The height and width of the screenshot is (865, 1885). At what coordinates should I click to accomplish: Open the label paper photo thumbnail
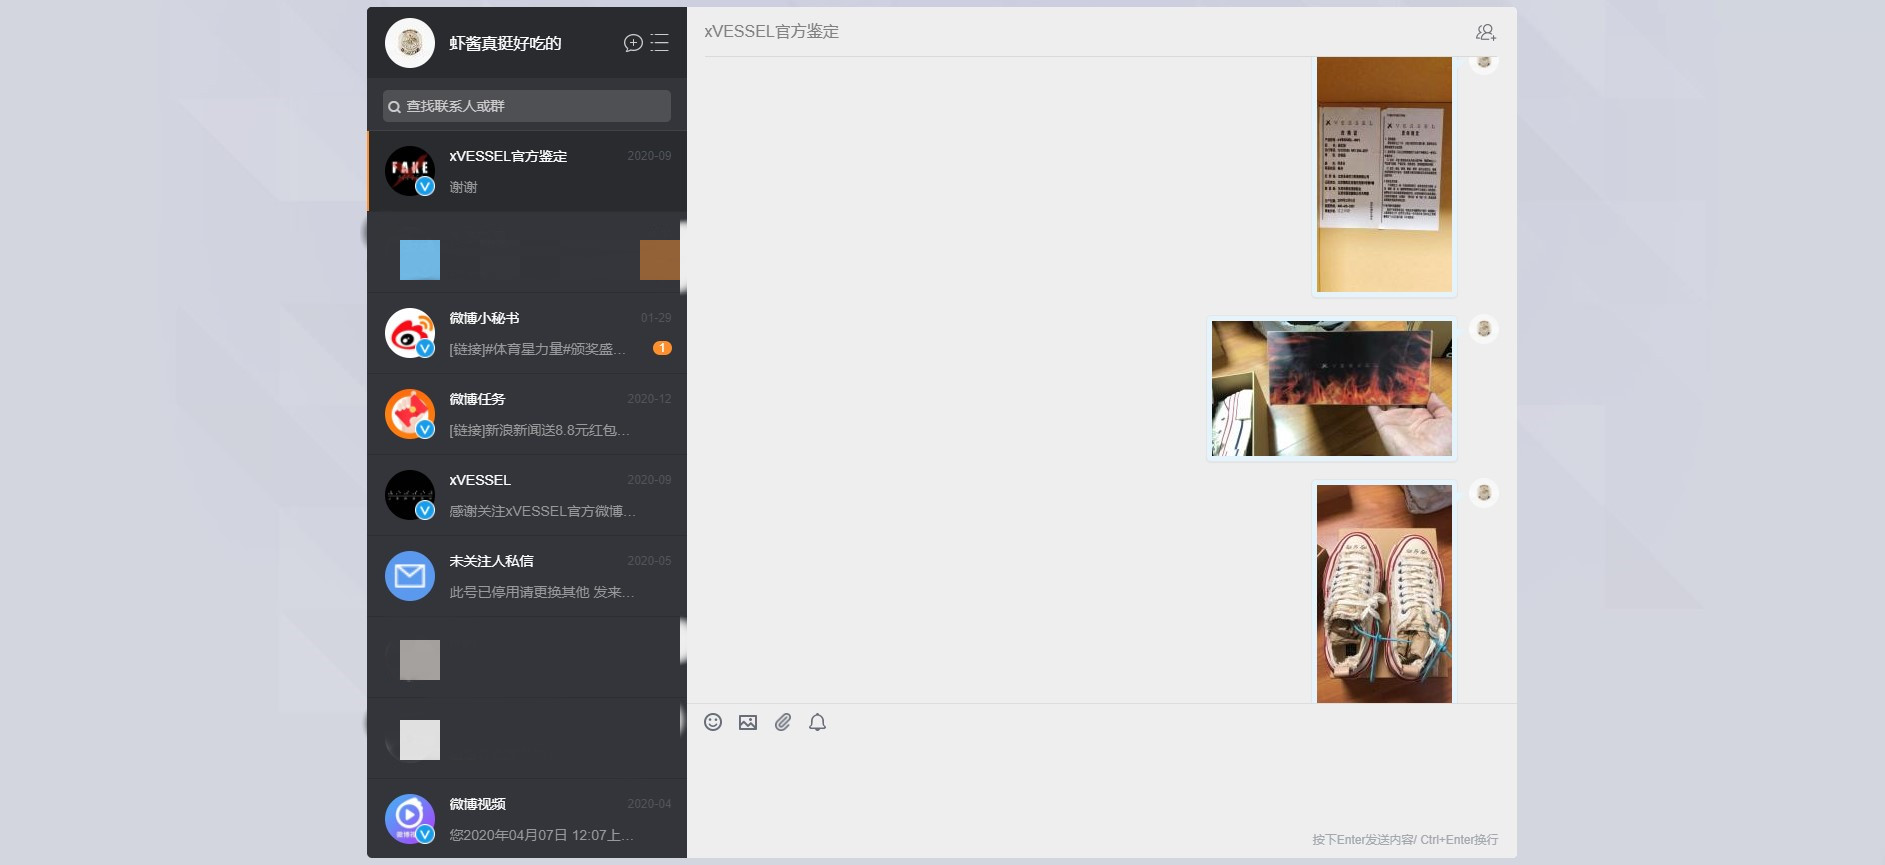coord(1384,175)
